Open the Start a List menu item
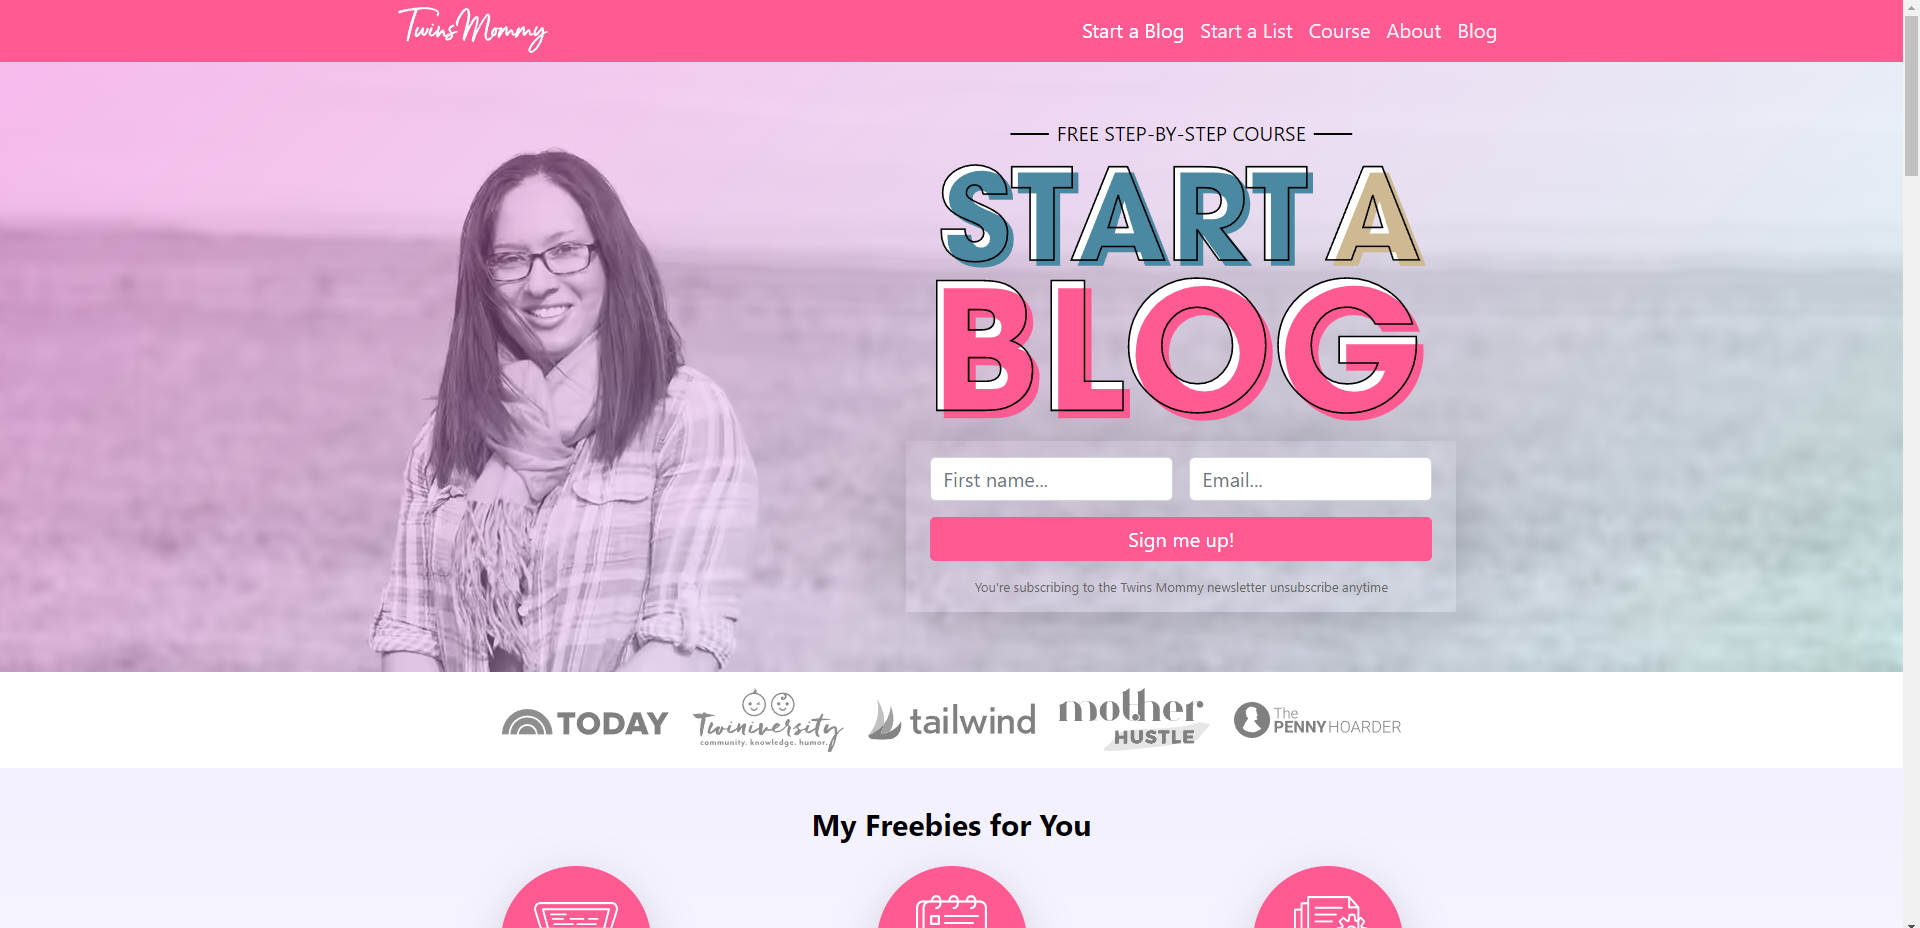Viewport: 1920px width, 928px height. pos(1246,31)
